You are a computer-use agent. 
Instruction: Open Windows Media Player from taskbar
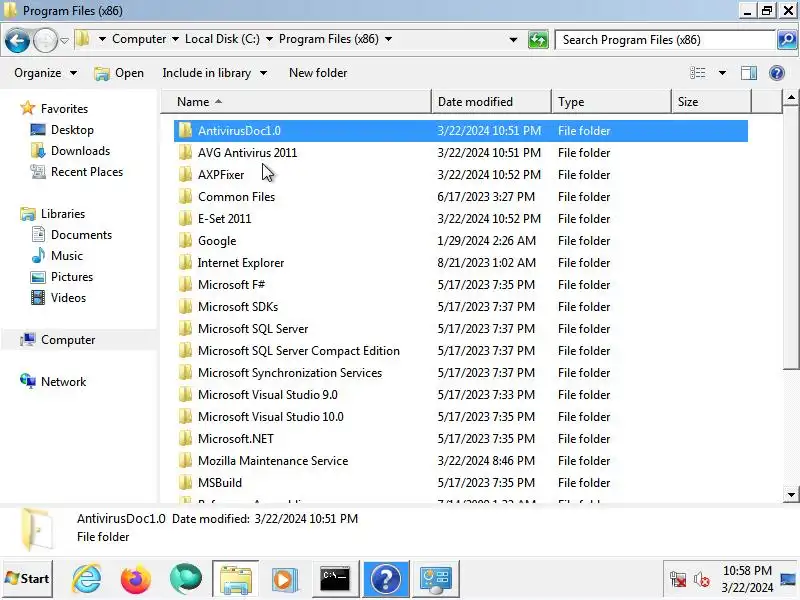pyautogui.click(x=284, y=579)
